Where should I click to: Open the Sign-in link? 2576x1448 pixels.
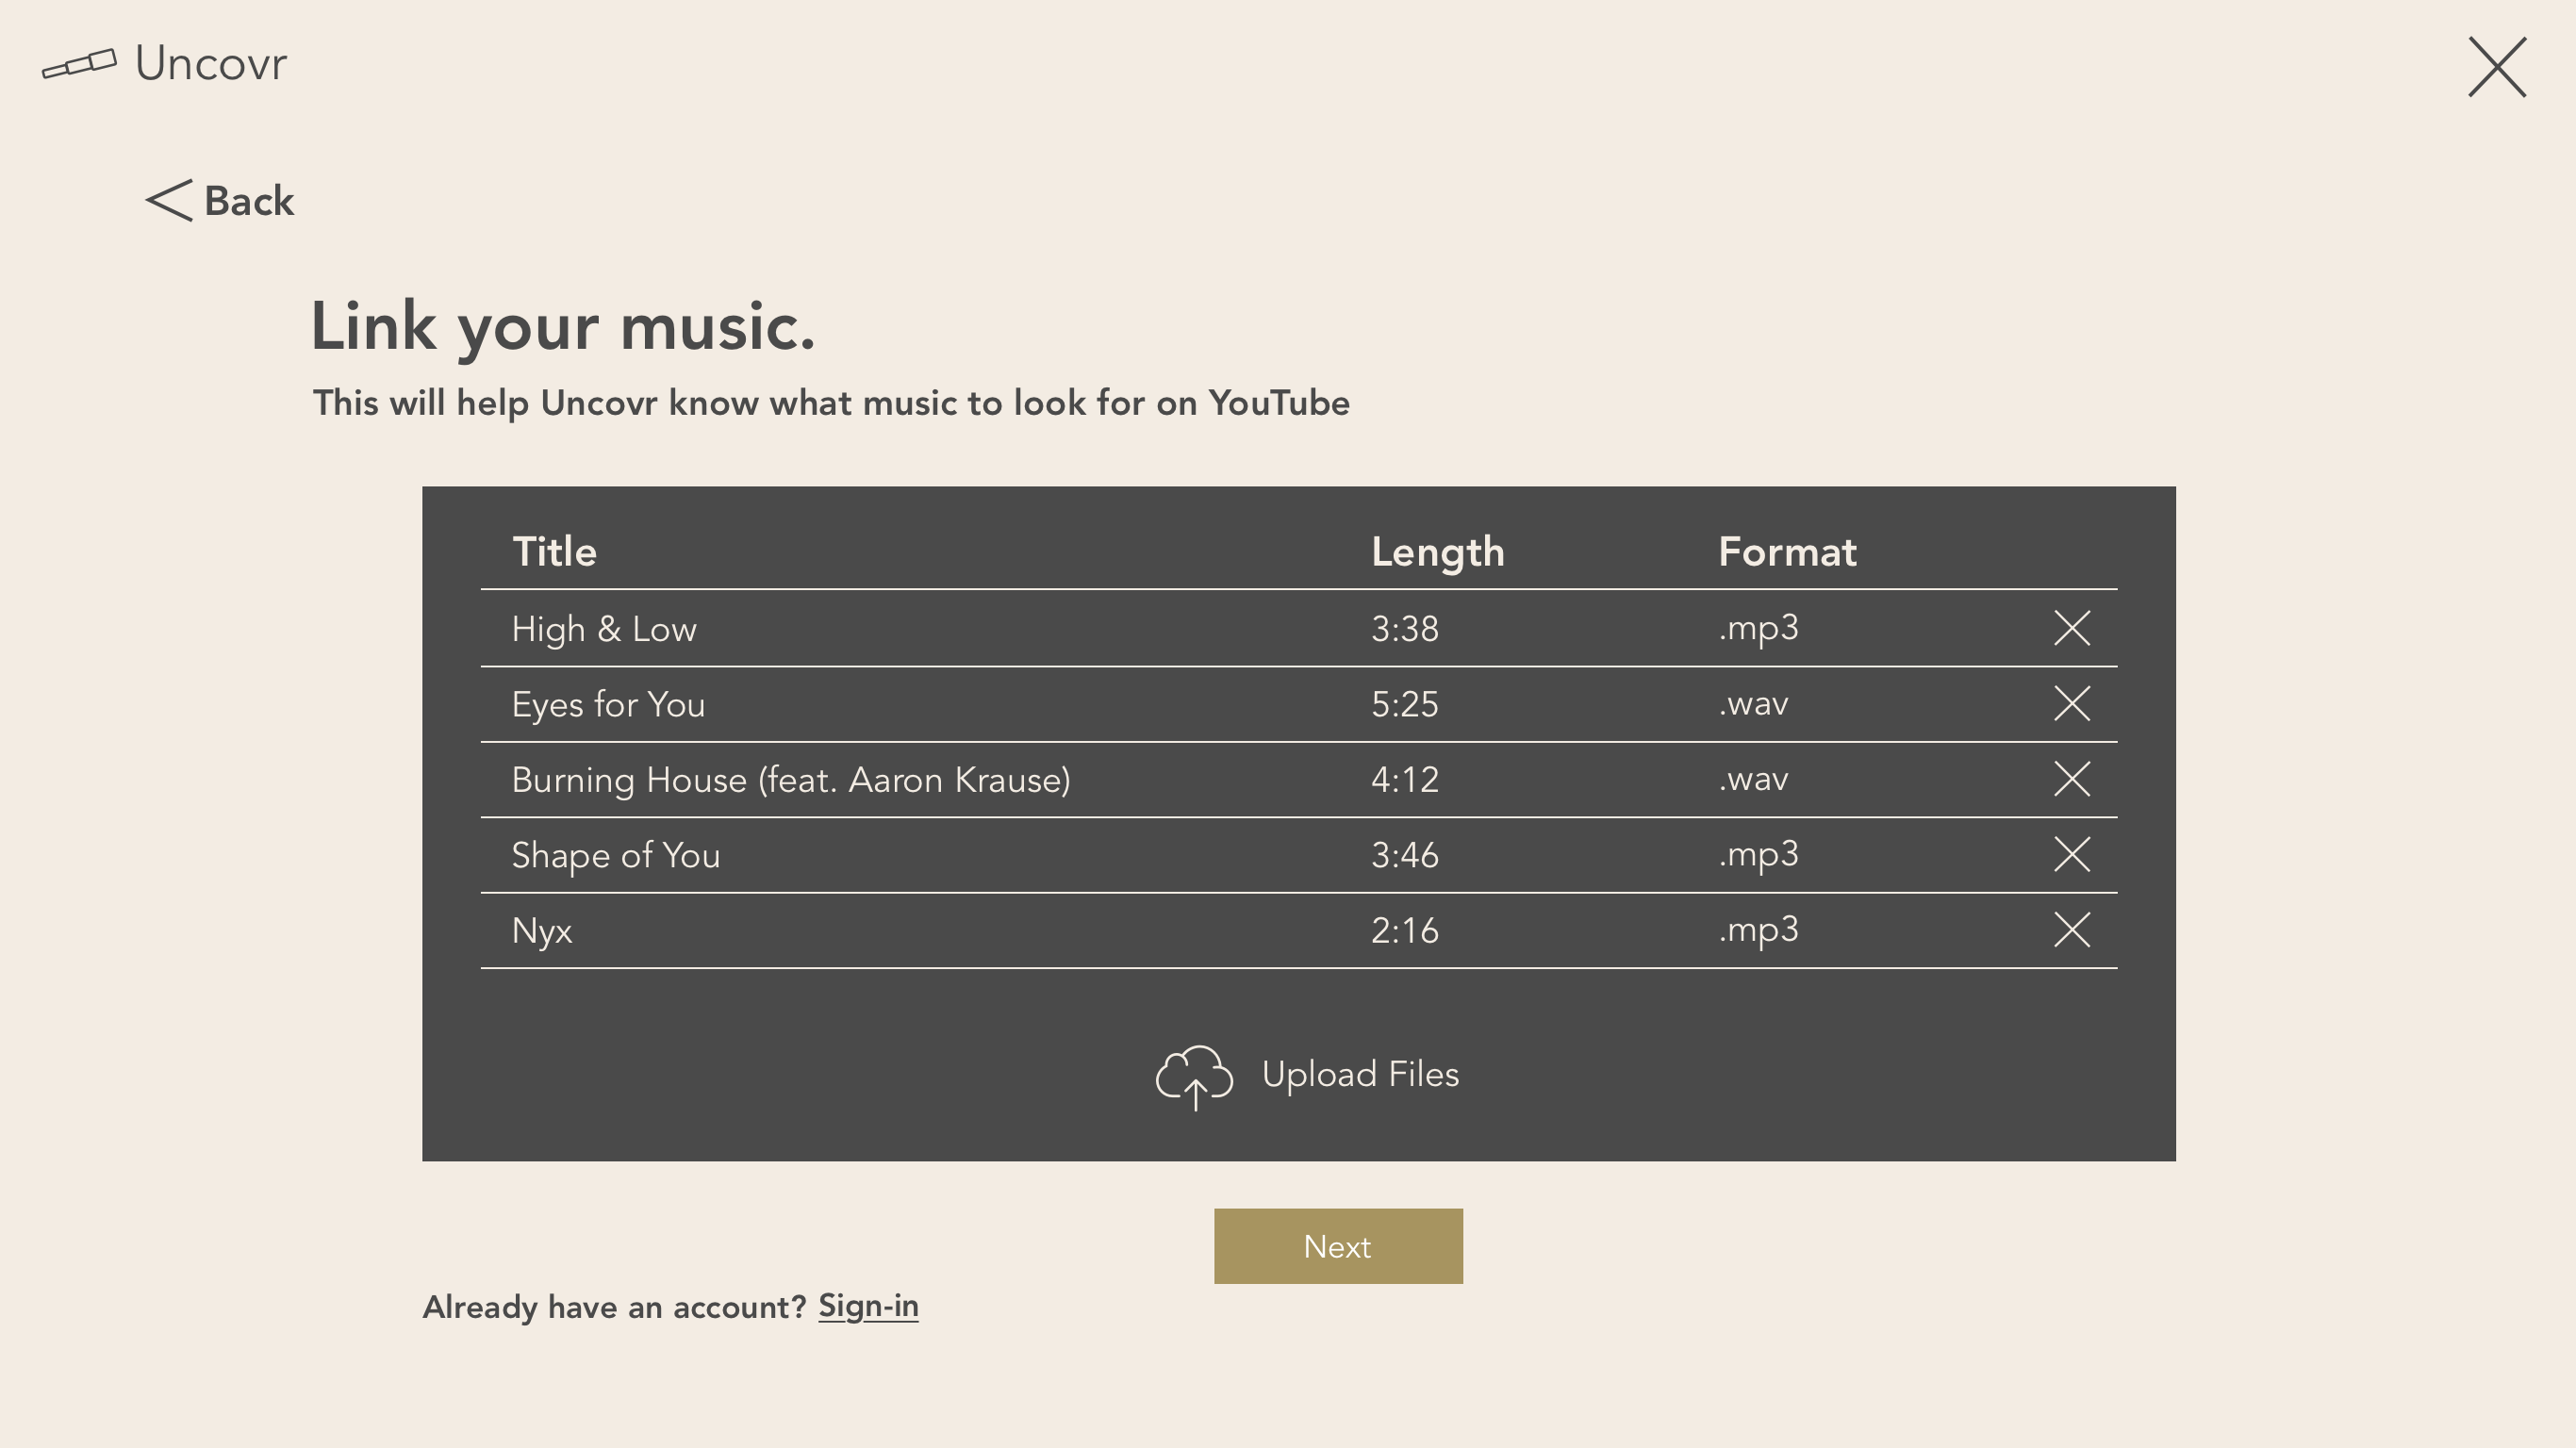[x=868, y=1306]
